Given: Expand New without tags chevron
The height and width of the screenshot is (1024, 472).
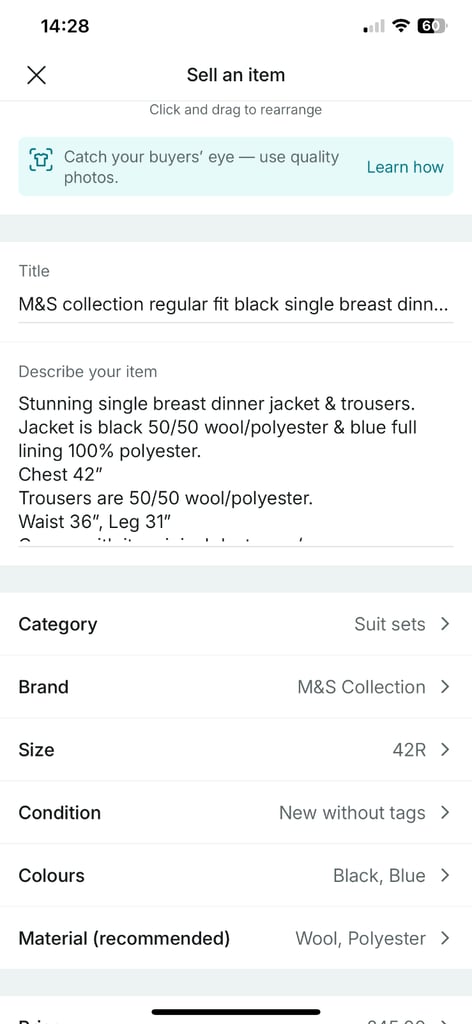Looking at the screenshot, I should coord(445,813).
